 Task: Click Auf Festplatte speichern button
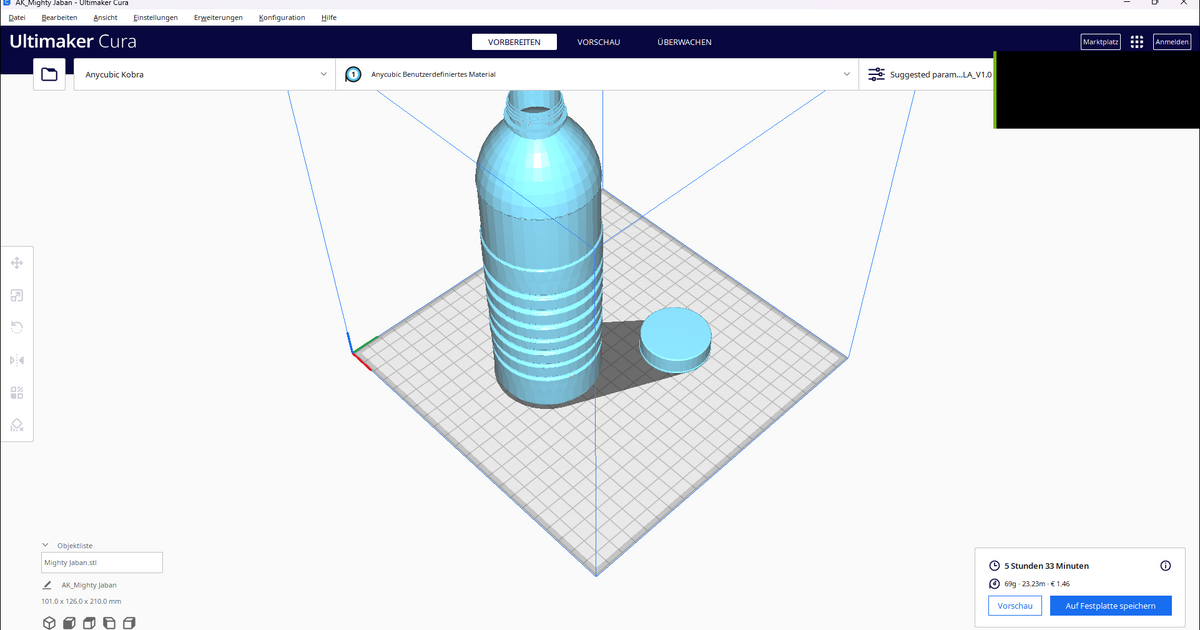point(1110,605)
